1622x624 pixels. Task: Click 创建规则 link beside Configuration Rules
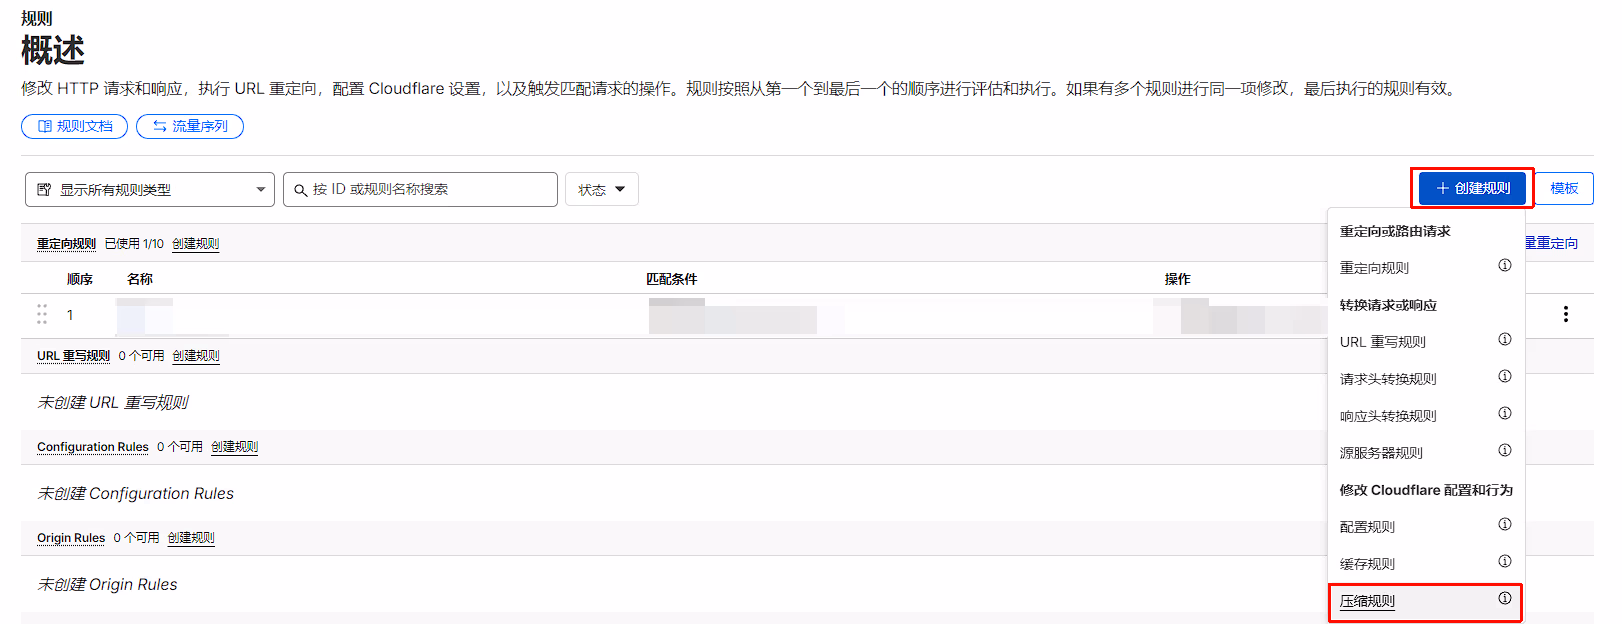pyautogui.click(x=234, y=447)
